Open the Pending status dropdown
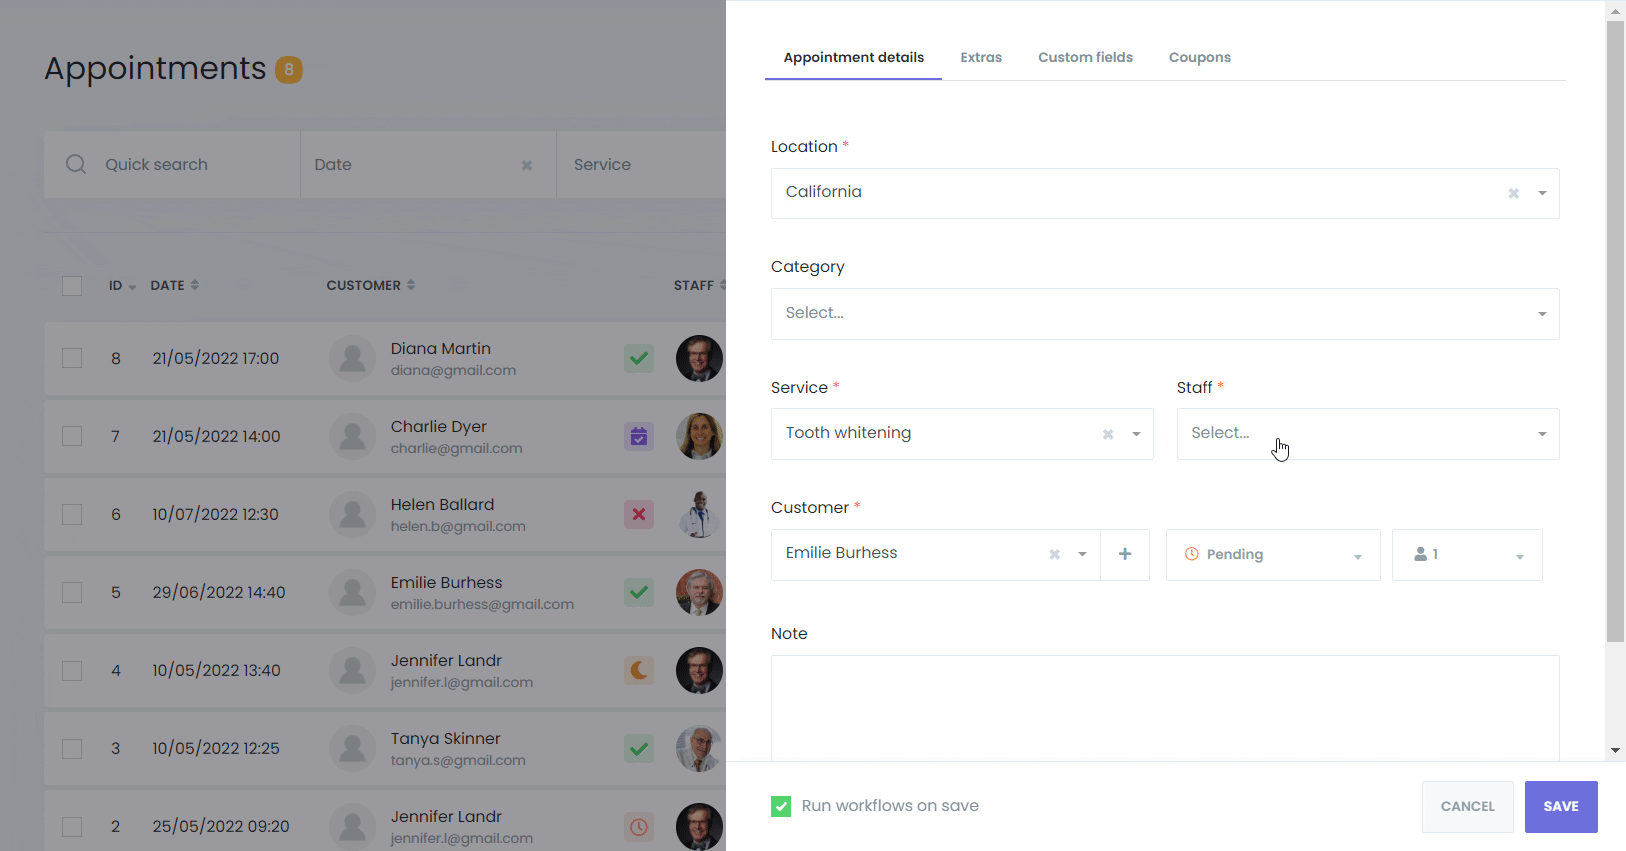The height and width of the screenshot is (851, 1626). click(1272, 555)
